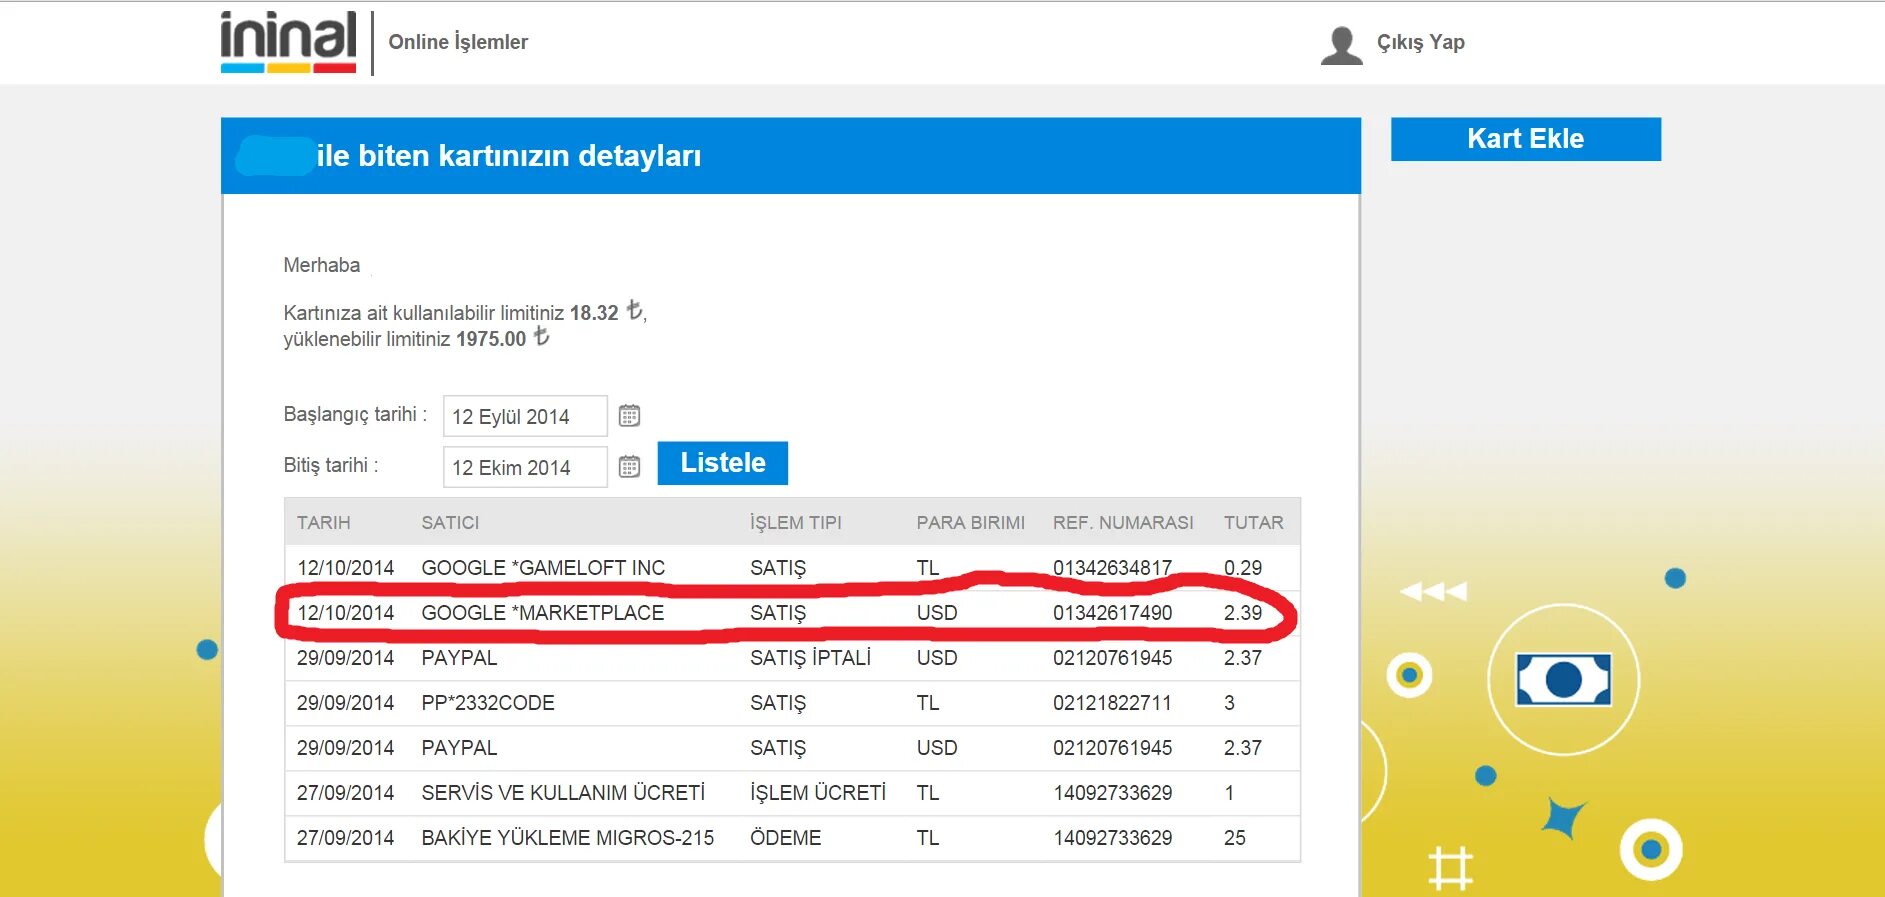This screenshot has width=1885, height=897.
Task: Click the card details header title
Action: 508,156
